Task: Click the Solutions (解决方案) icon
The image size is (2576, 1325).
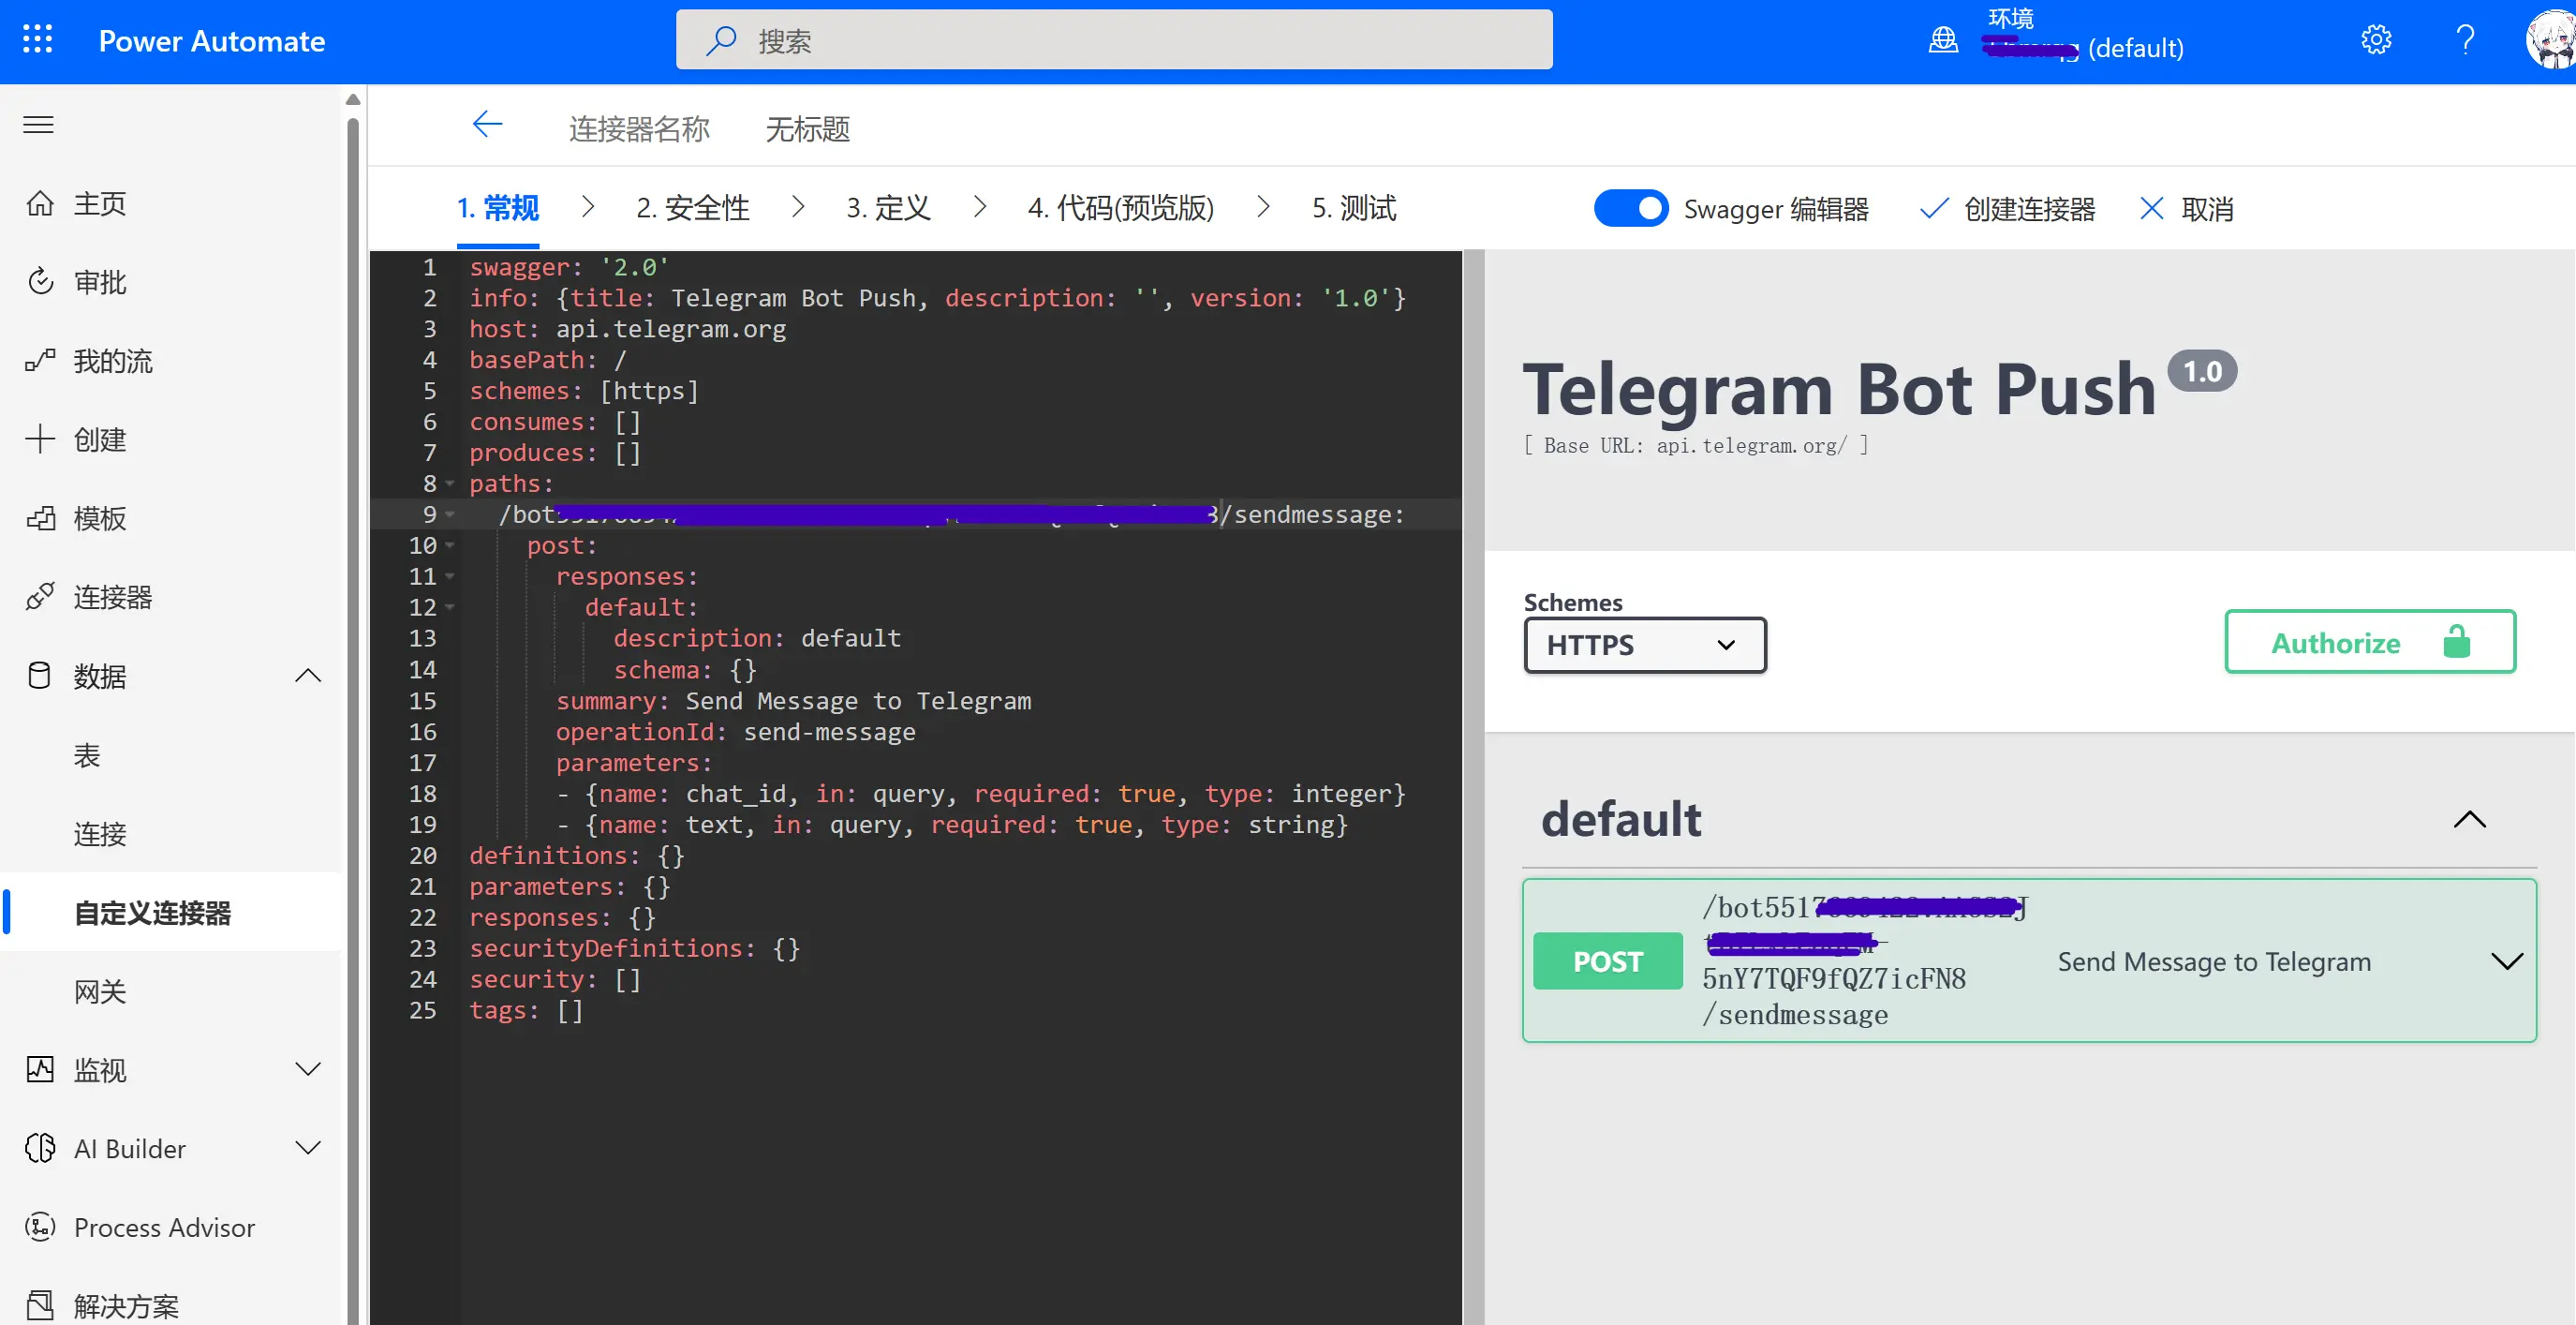Action: (40, 1305)
